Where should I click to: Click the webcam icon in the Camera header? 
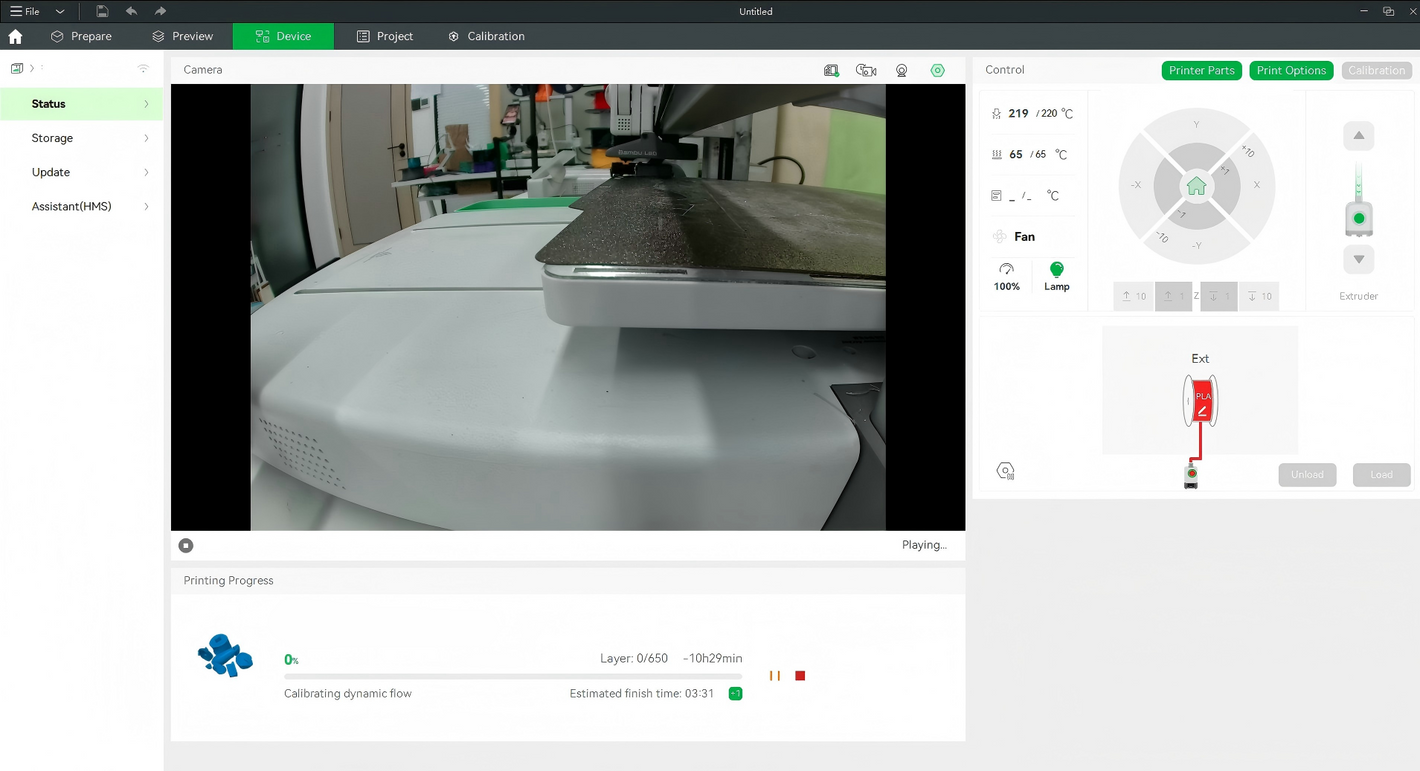[x=901, y=70]
